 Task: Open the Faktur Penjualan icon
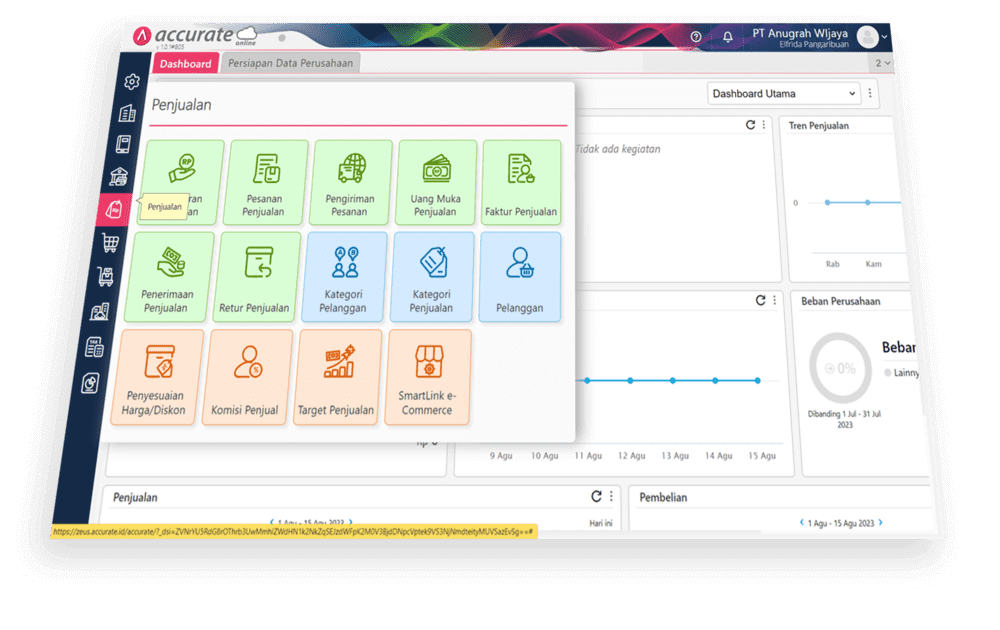click(521, 183)
